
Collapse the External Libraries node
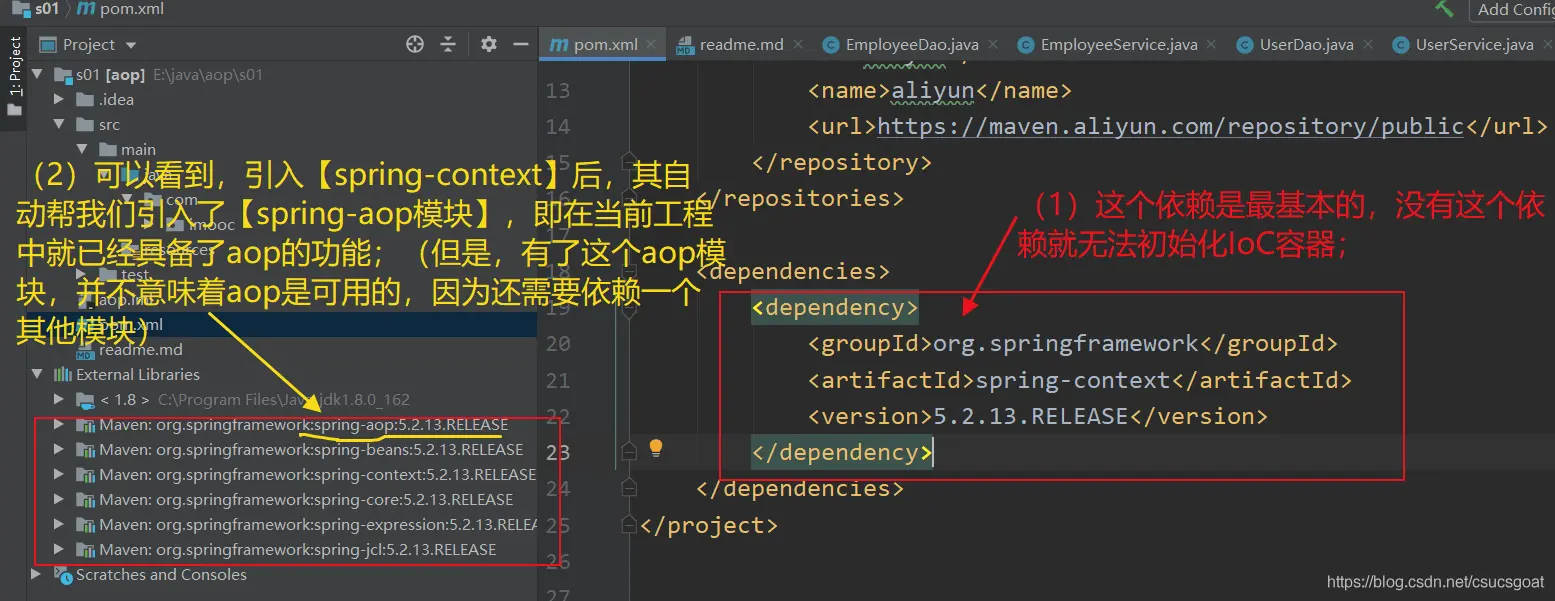click(38, 375)
